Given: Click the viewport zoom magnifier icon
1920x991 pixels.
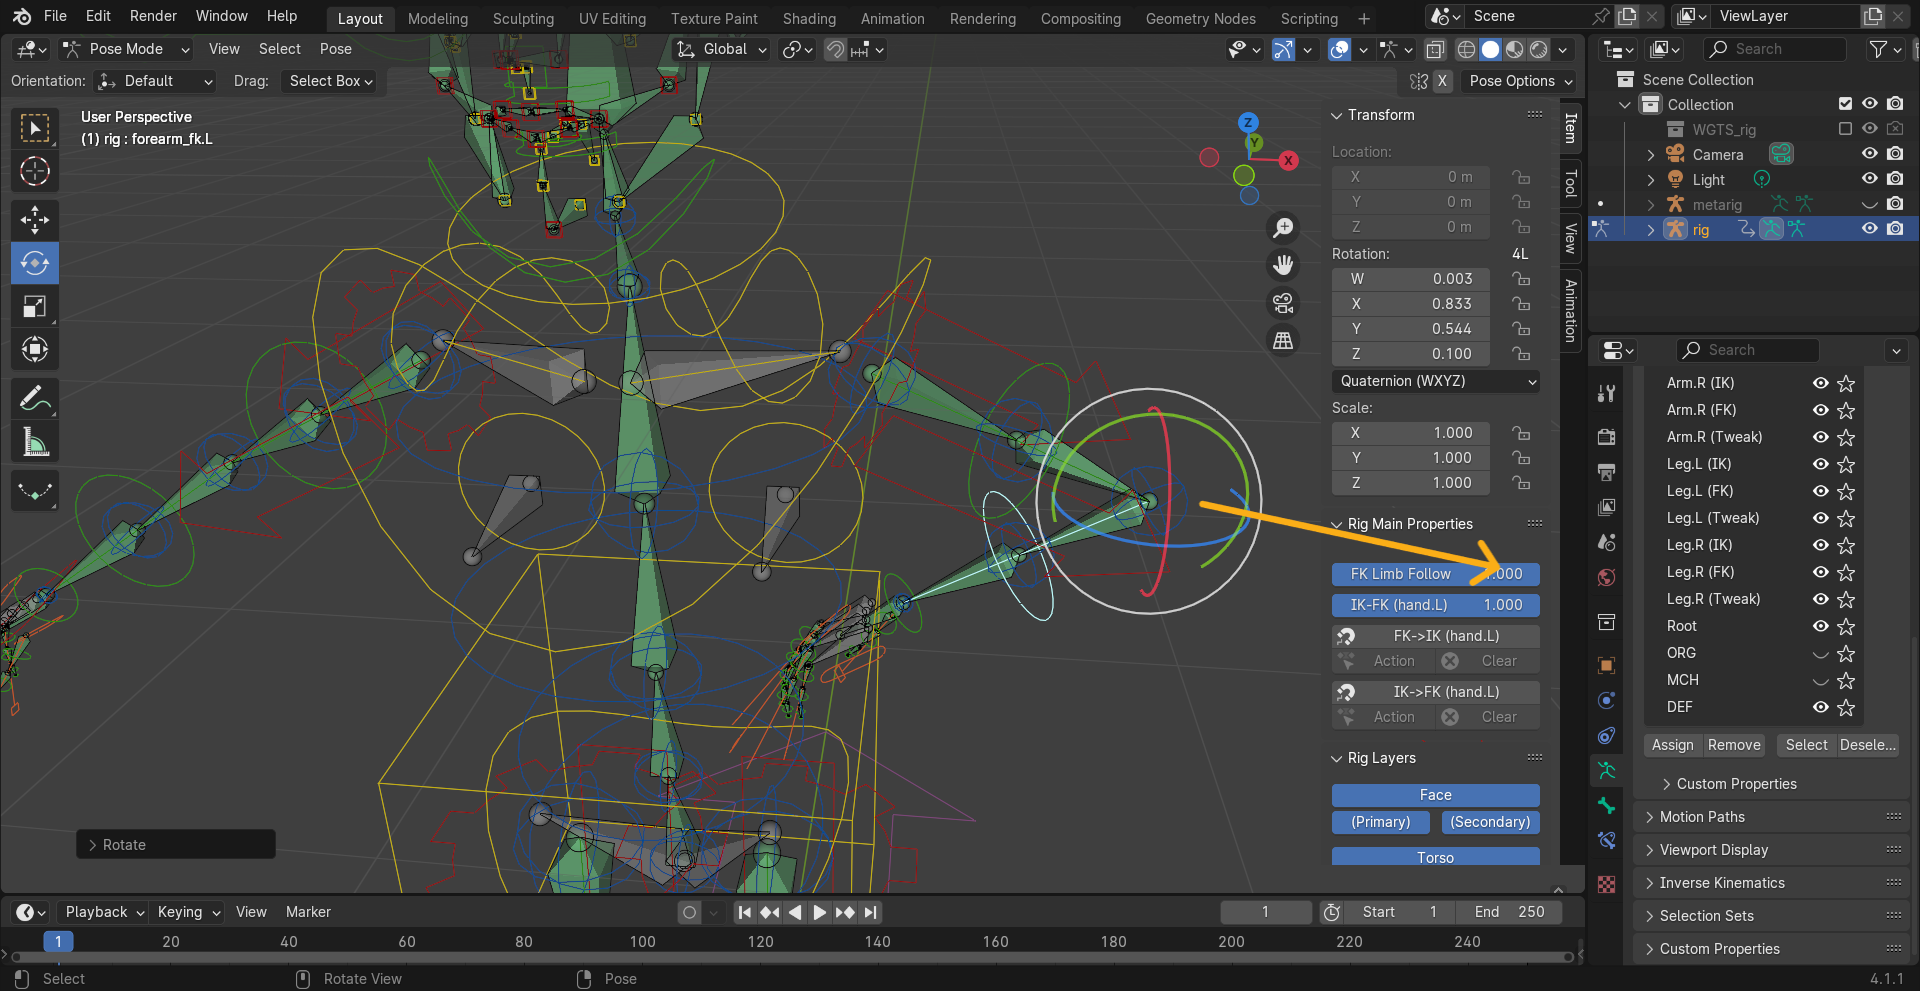Looking at the screenshot, I should click(1283, 228).
